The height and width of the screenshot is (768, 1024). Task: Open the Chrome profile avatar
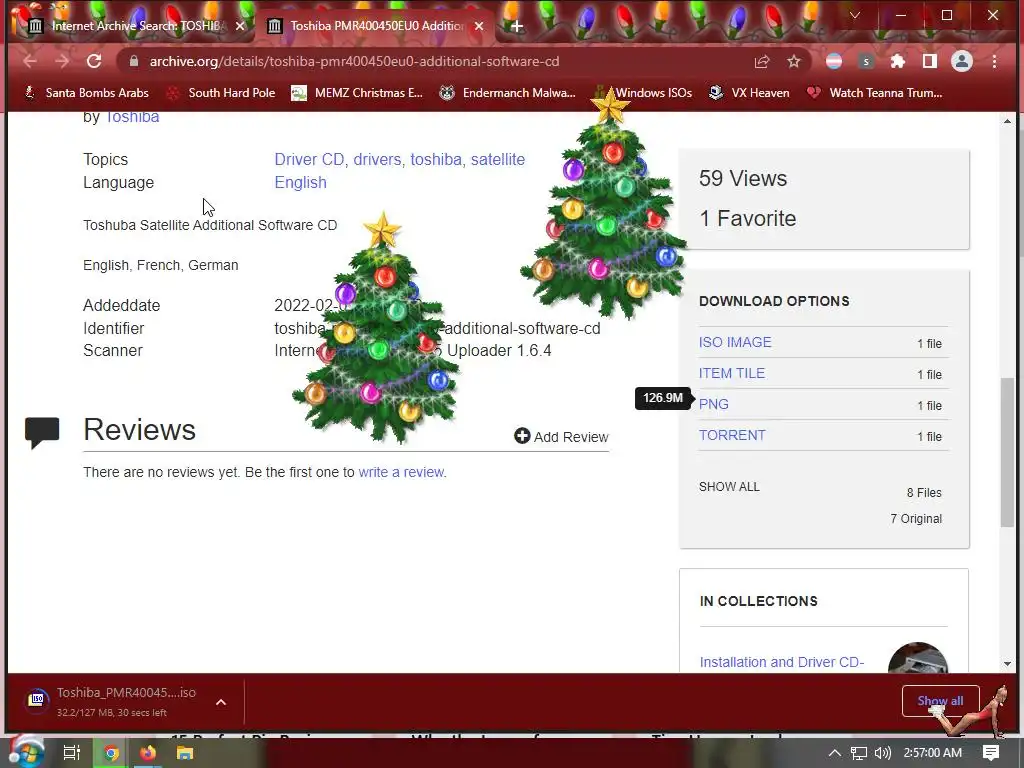pyautogui.click(x=961, y=61)
